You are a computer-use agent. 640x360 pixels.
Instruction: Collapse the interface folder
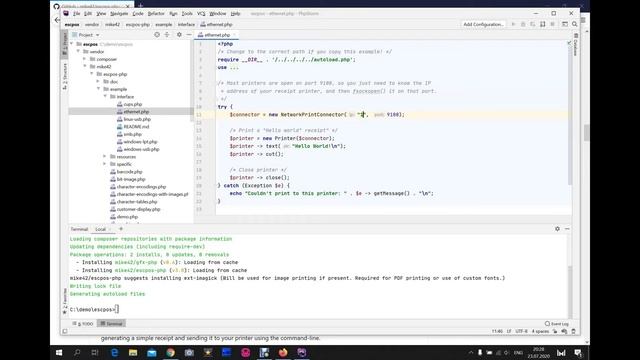(105, 97)
